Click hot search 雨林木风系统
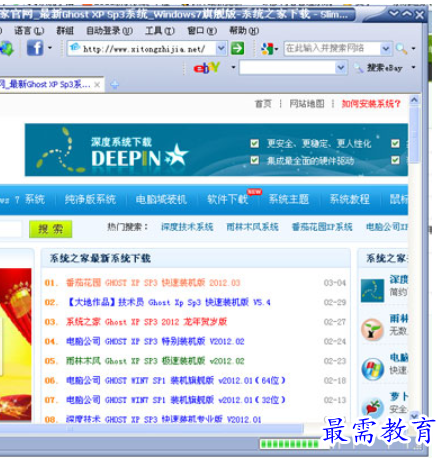This screenshot has height=462, width=444. 252,227
